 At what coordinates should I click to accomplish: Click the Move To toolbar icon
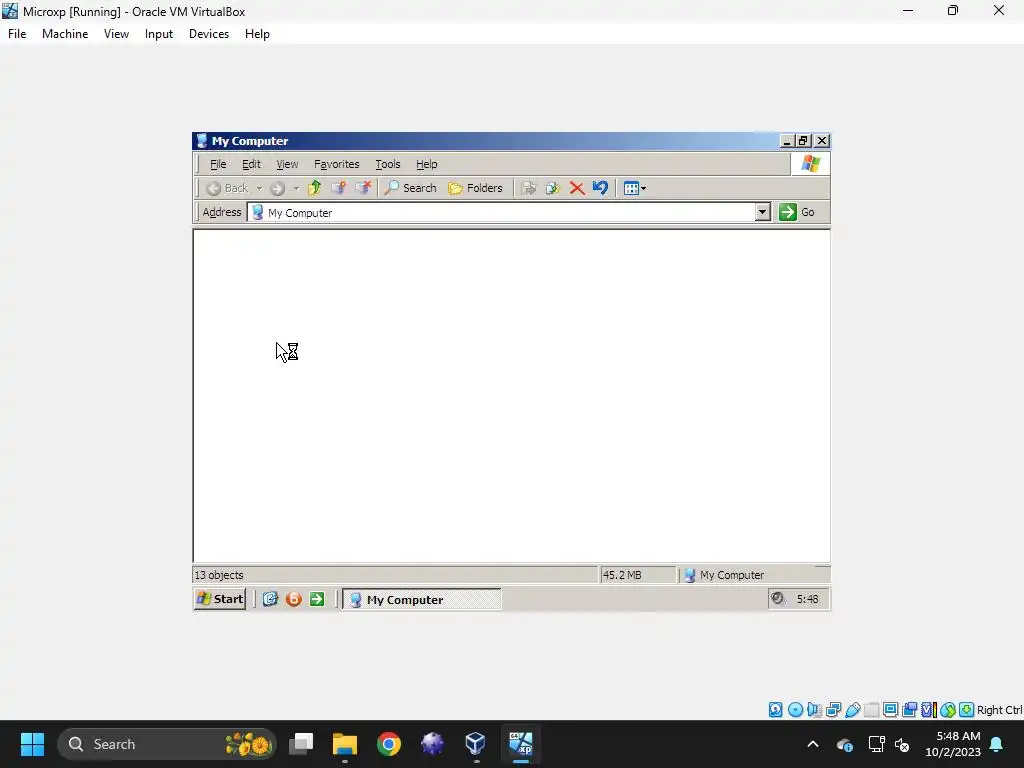529,188
